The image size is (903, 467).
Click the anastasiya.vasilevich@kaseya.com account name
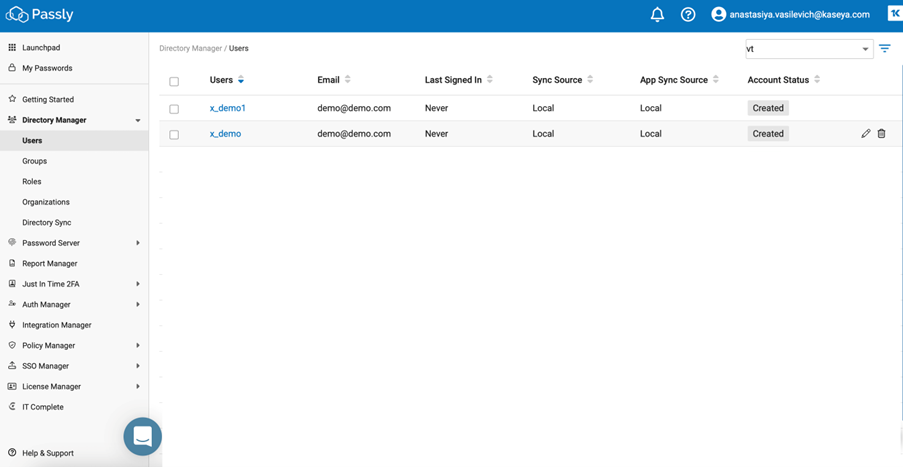[x=799, y=15]
